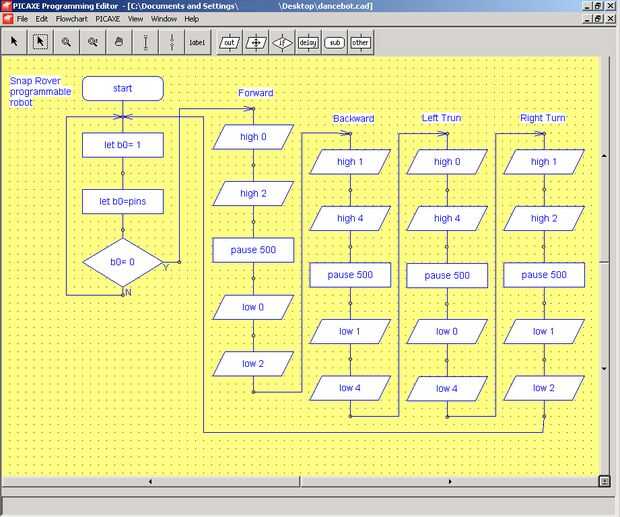620x517 pixels.
Task: Select the hand pan tool
Action: 119,42
